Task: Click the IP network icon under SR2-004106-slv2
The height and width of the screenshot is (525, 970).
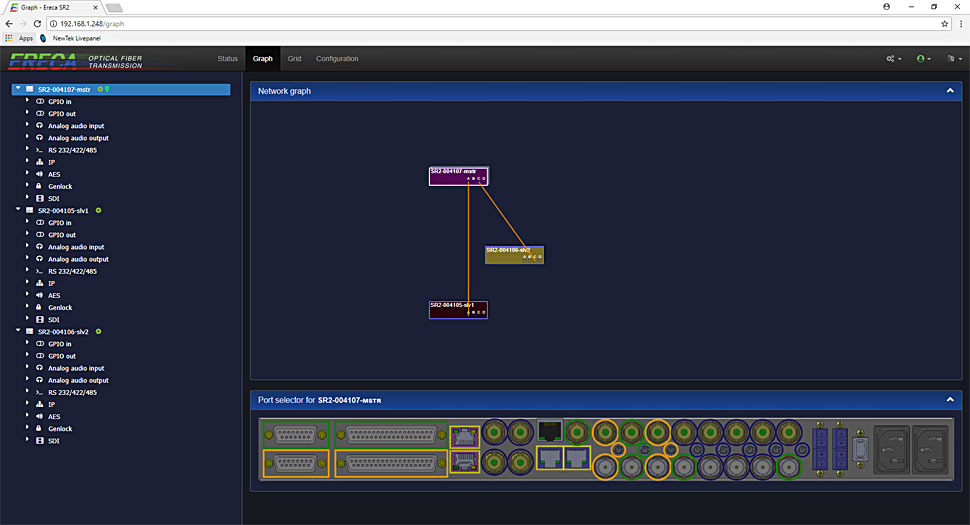Action: point(39,405)
